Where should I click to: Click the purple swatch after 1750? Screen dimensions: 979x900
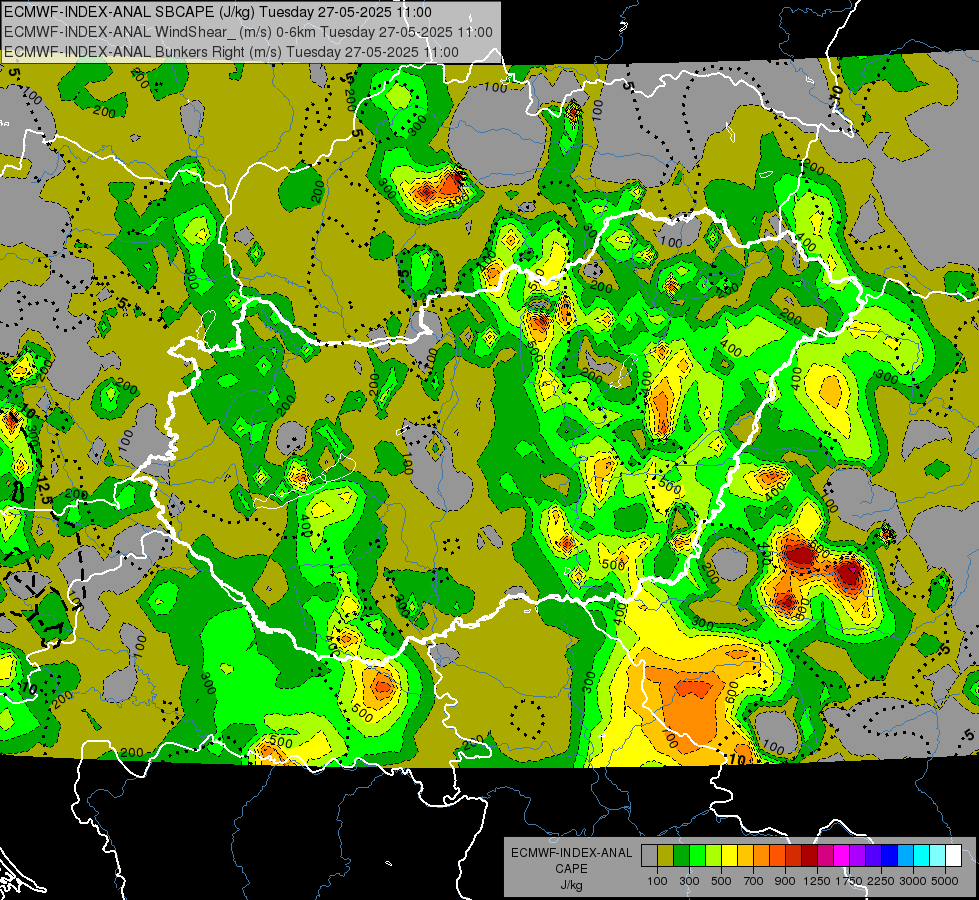[x=858, y=856]
